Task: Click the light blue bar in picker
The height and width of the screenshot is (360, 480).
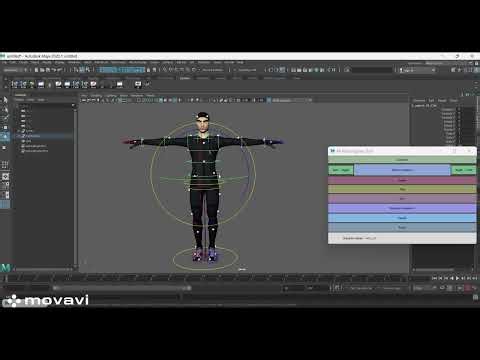Action: [x=402, y=218]
